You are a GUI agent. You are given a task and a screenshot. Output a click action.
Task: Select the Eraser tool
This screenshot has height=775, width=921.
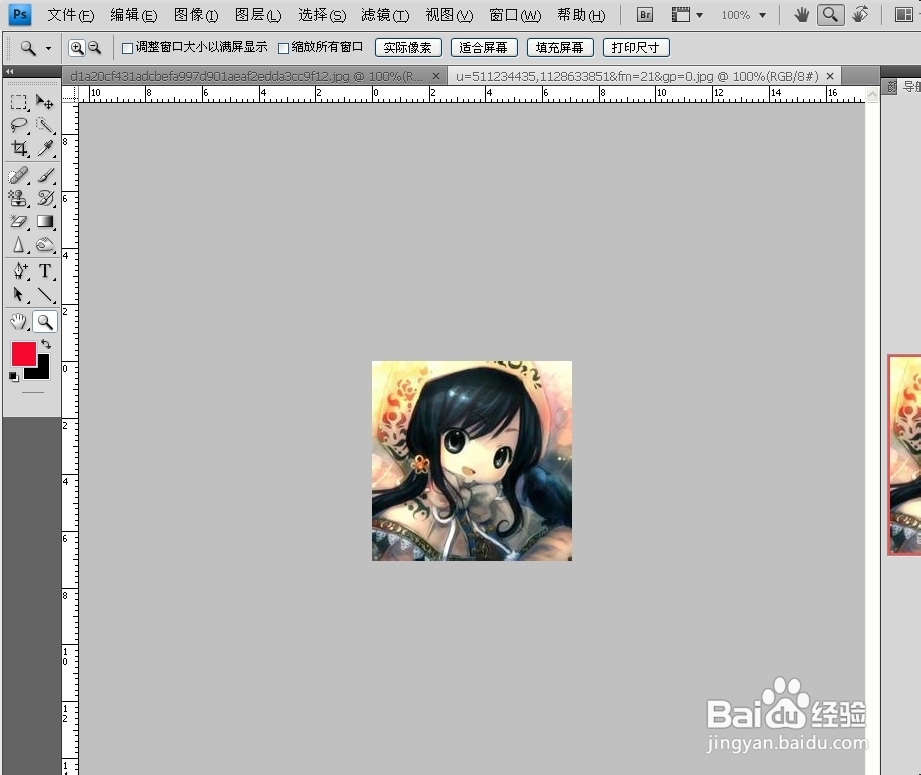coord(18,222)
